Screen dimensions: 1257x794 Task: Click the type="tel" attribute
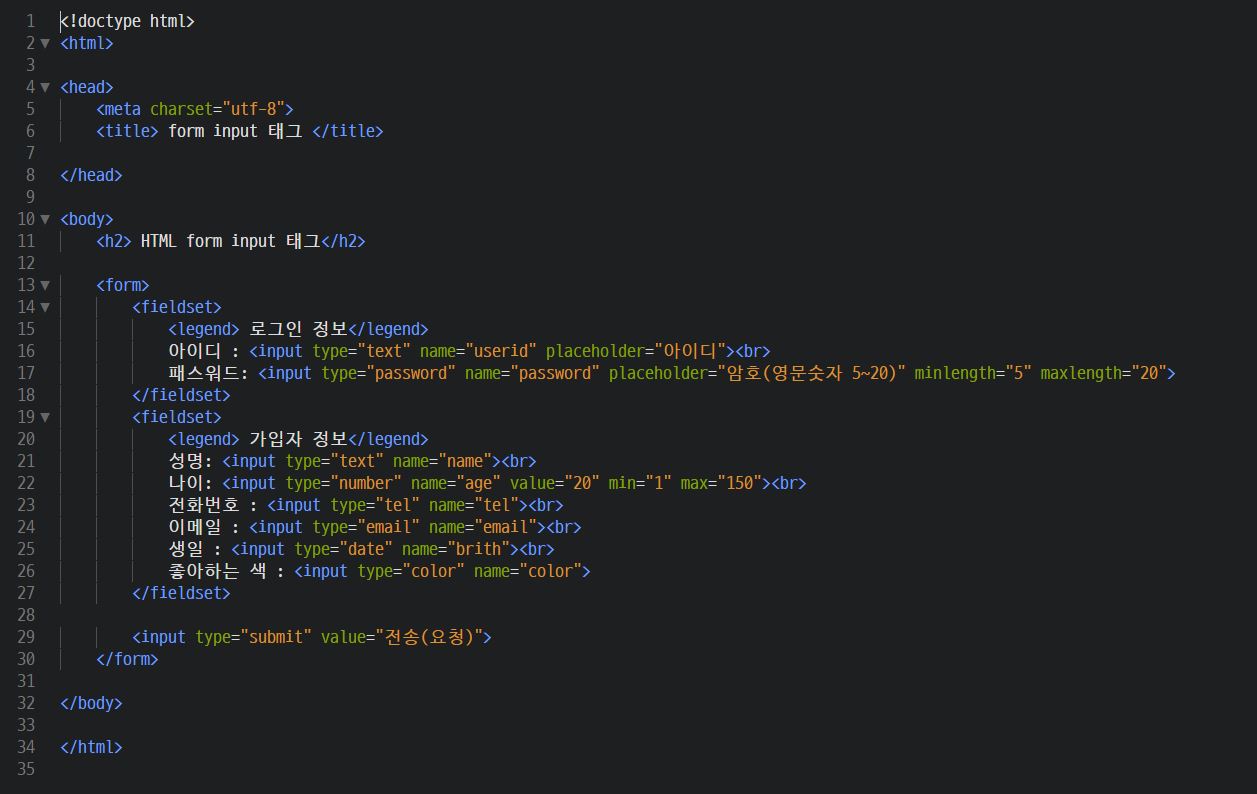point(375,505)
